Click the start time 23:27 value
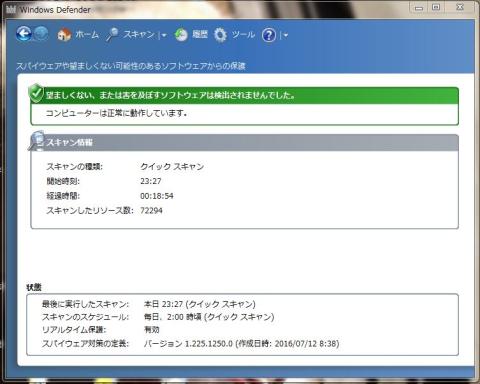The image size is (480, 384). (x=151, y=181)
